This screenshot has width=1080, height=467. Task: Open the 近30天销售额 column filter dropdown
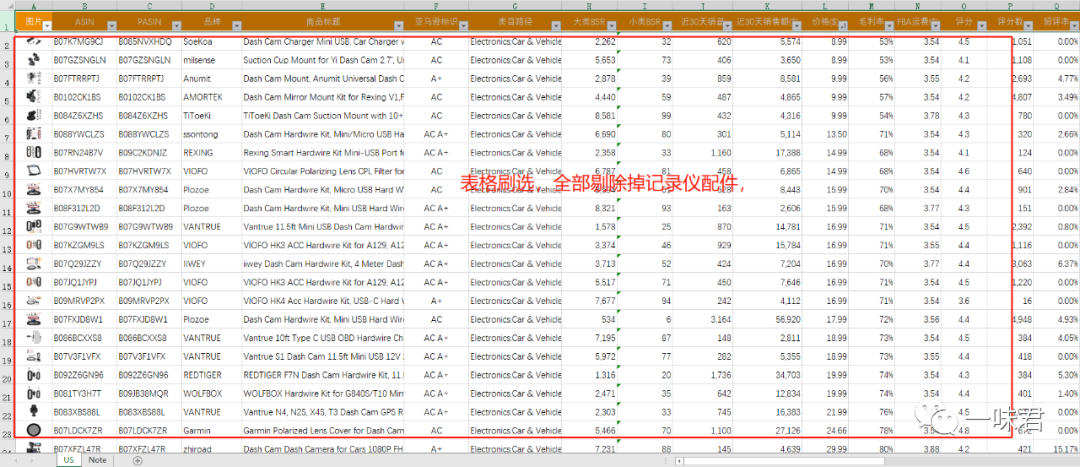[x=796, y=25]
